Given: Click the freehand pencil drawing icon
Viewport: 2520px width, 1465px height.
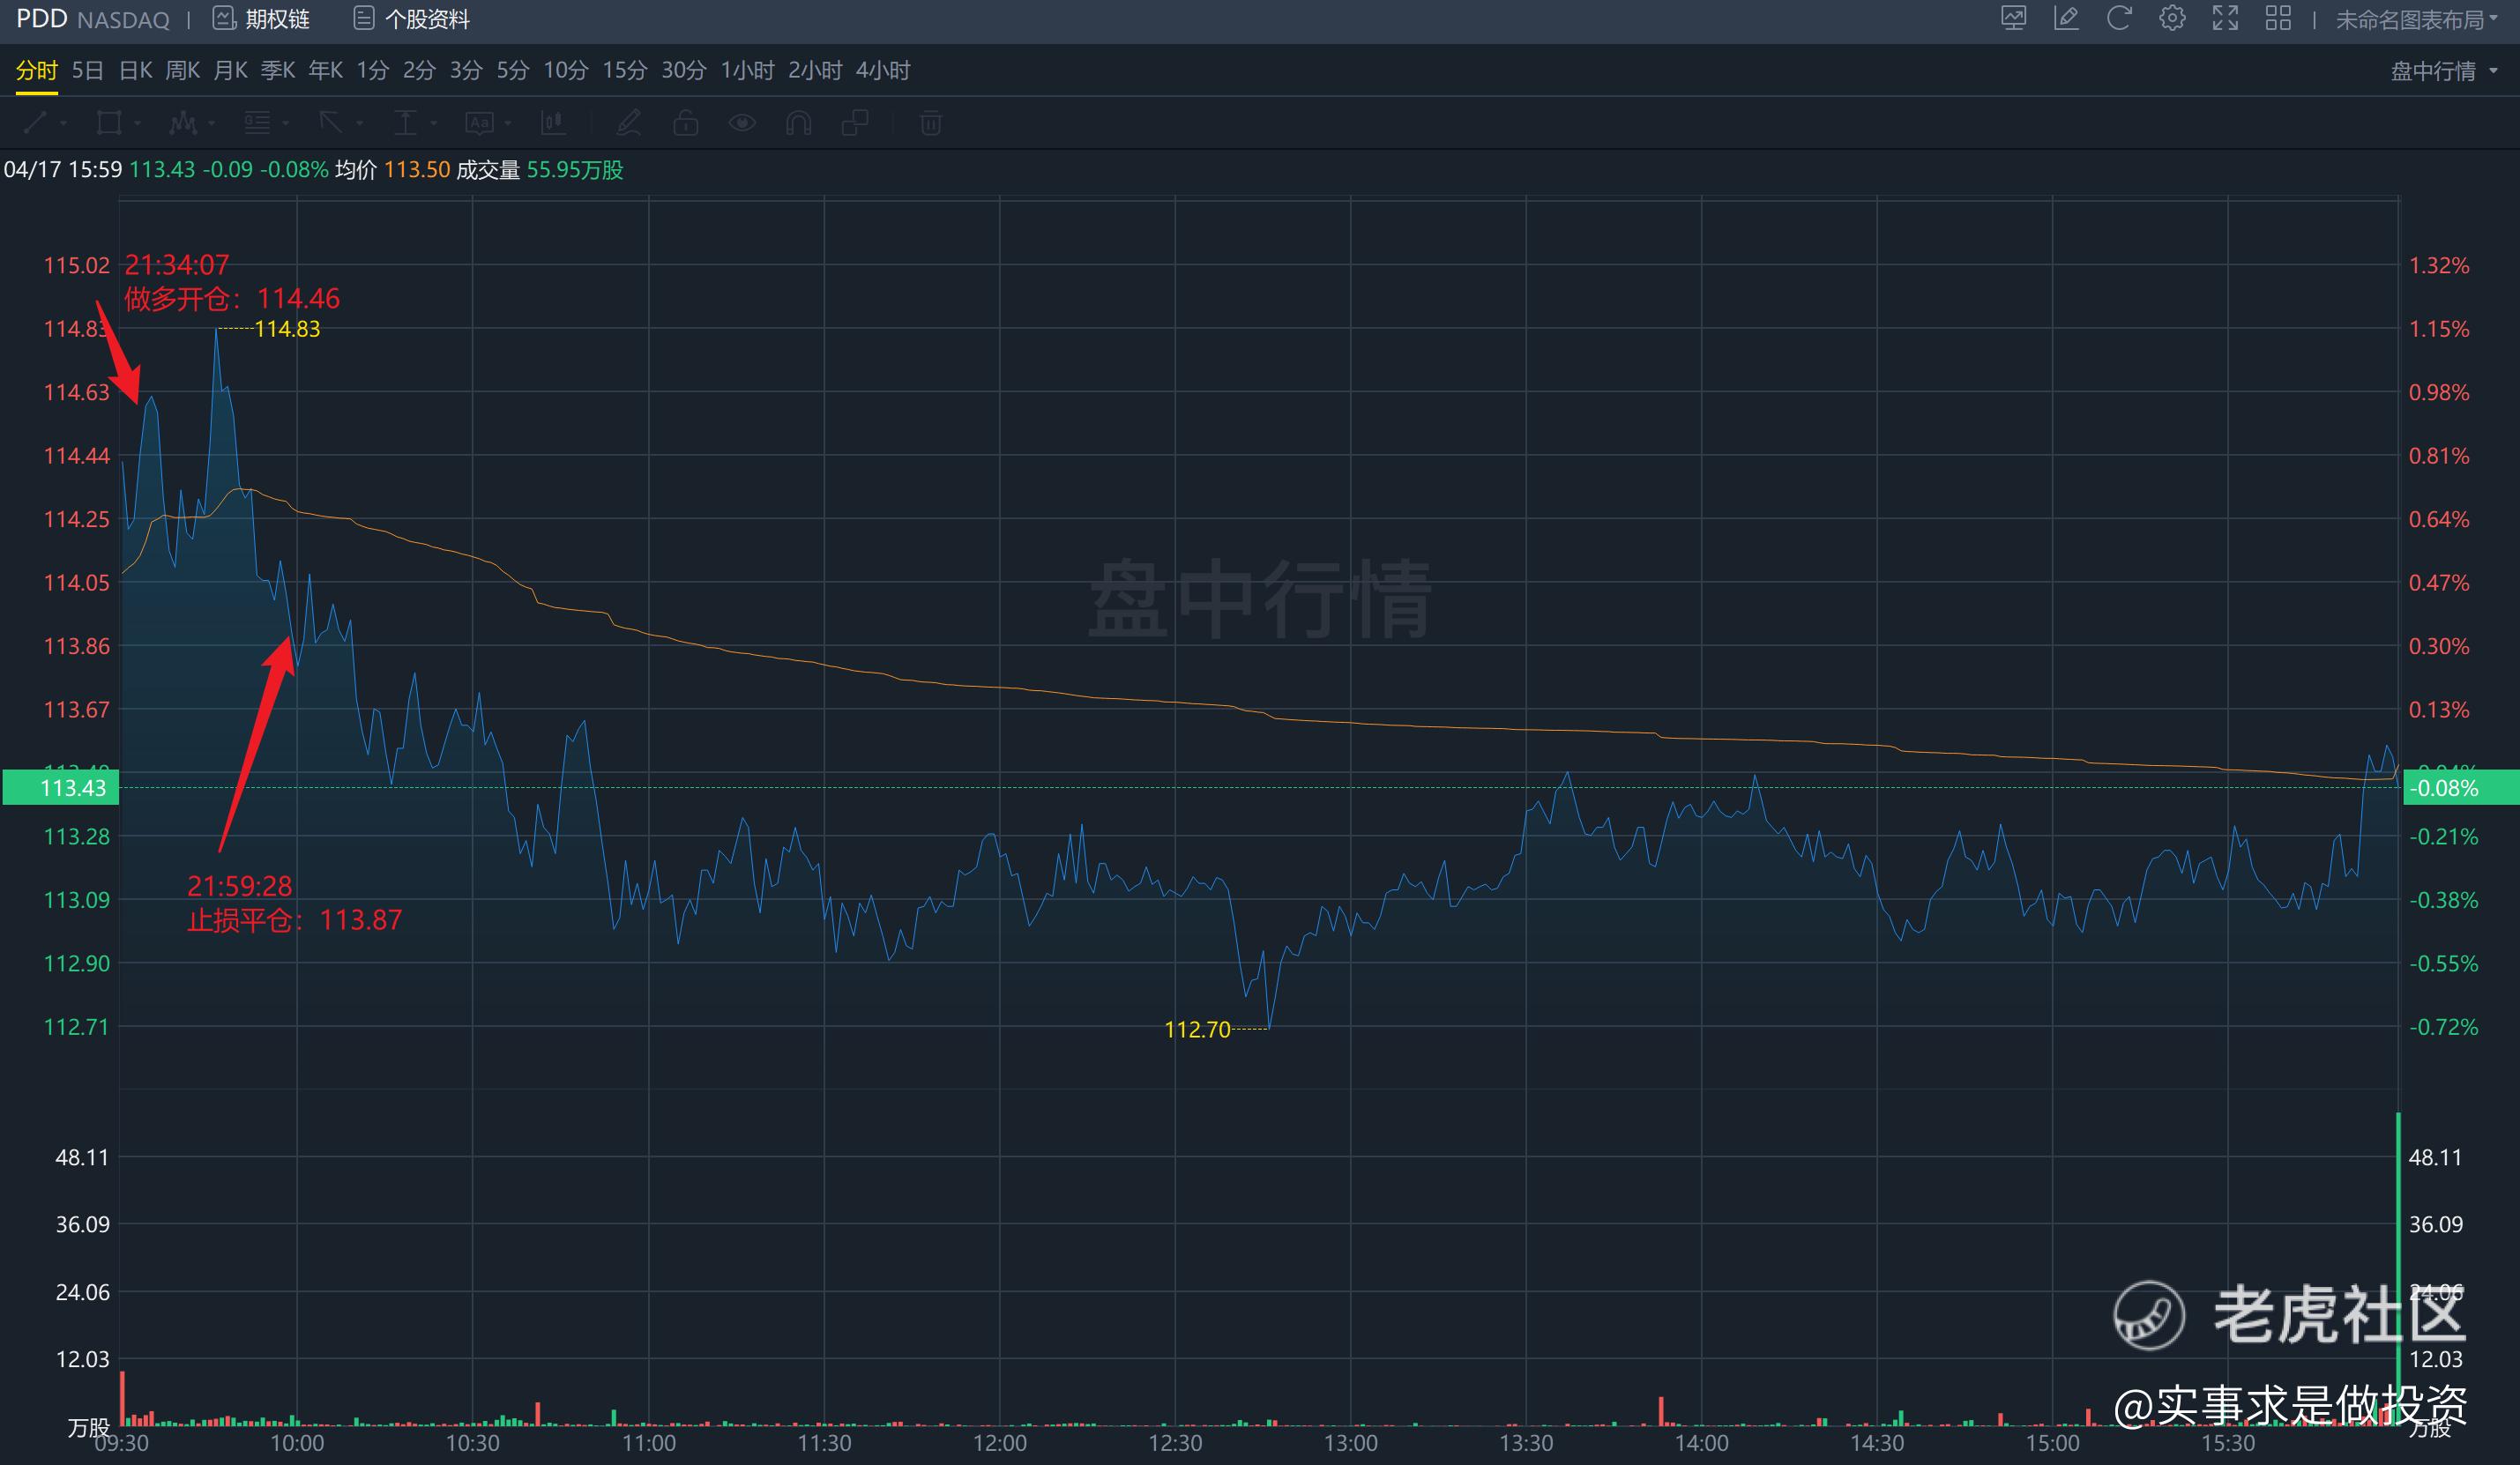Looking at the screenshot, I should (x=629, y=123).
